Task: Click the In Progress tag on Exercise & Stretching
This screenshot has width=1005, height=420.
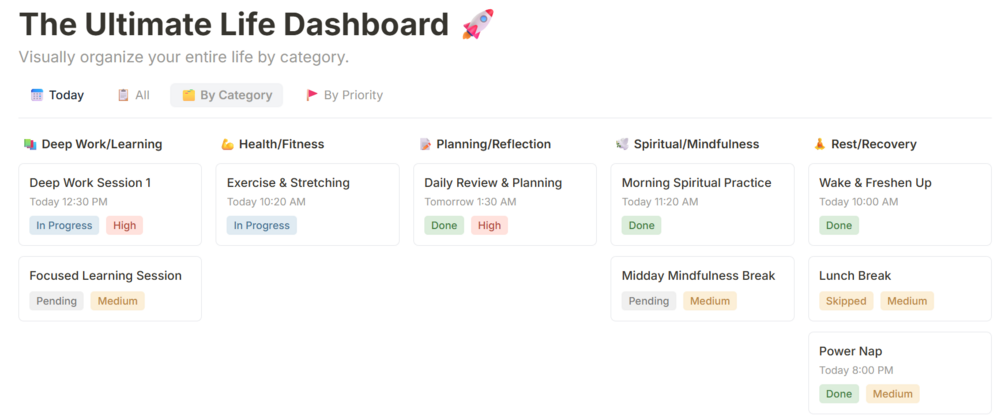Action: (262, 226)
